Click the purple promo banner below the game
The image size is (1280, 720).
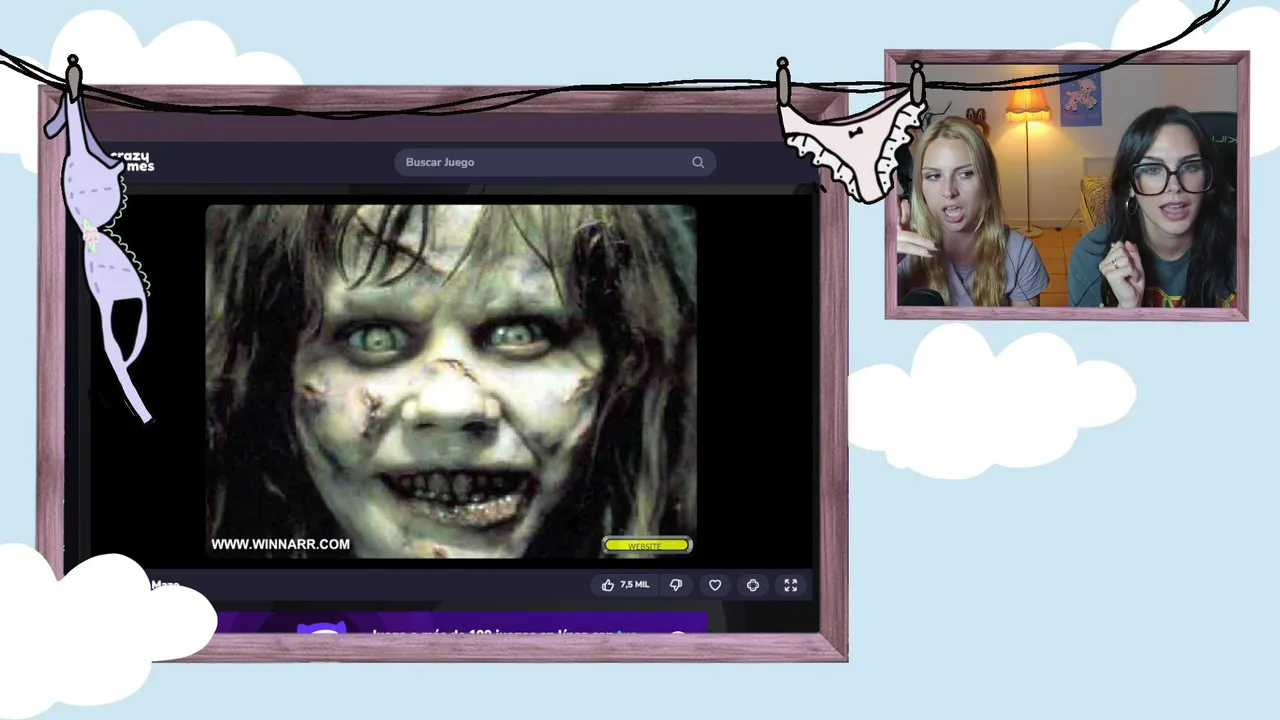(x=462, y=624)
